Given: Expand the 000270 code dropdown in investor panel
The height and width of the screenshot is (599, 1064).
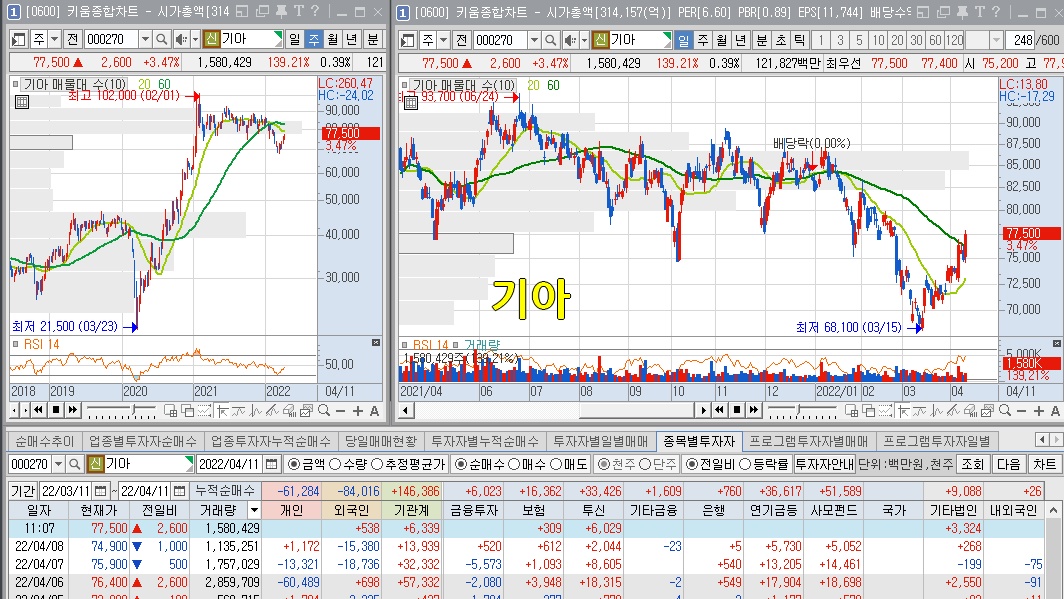Looking at the screenshot, I should click(58, 464).
